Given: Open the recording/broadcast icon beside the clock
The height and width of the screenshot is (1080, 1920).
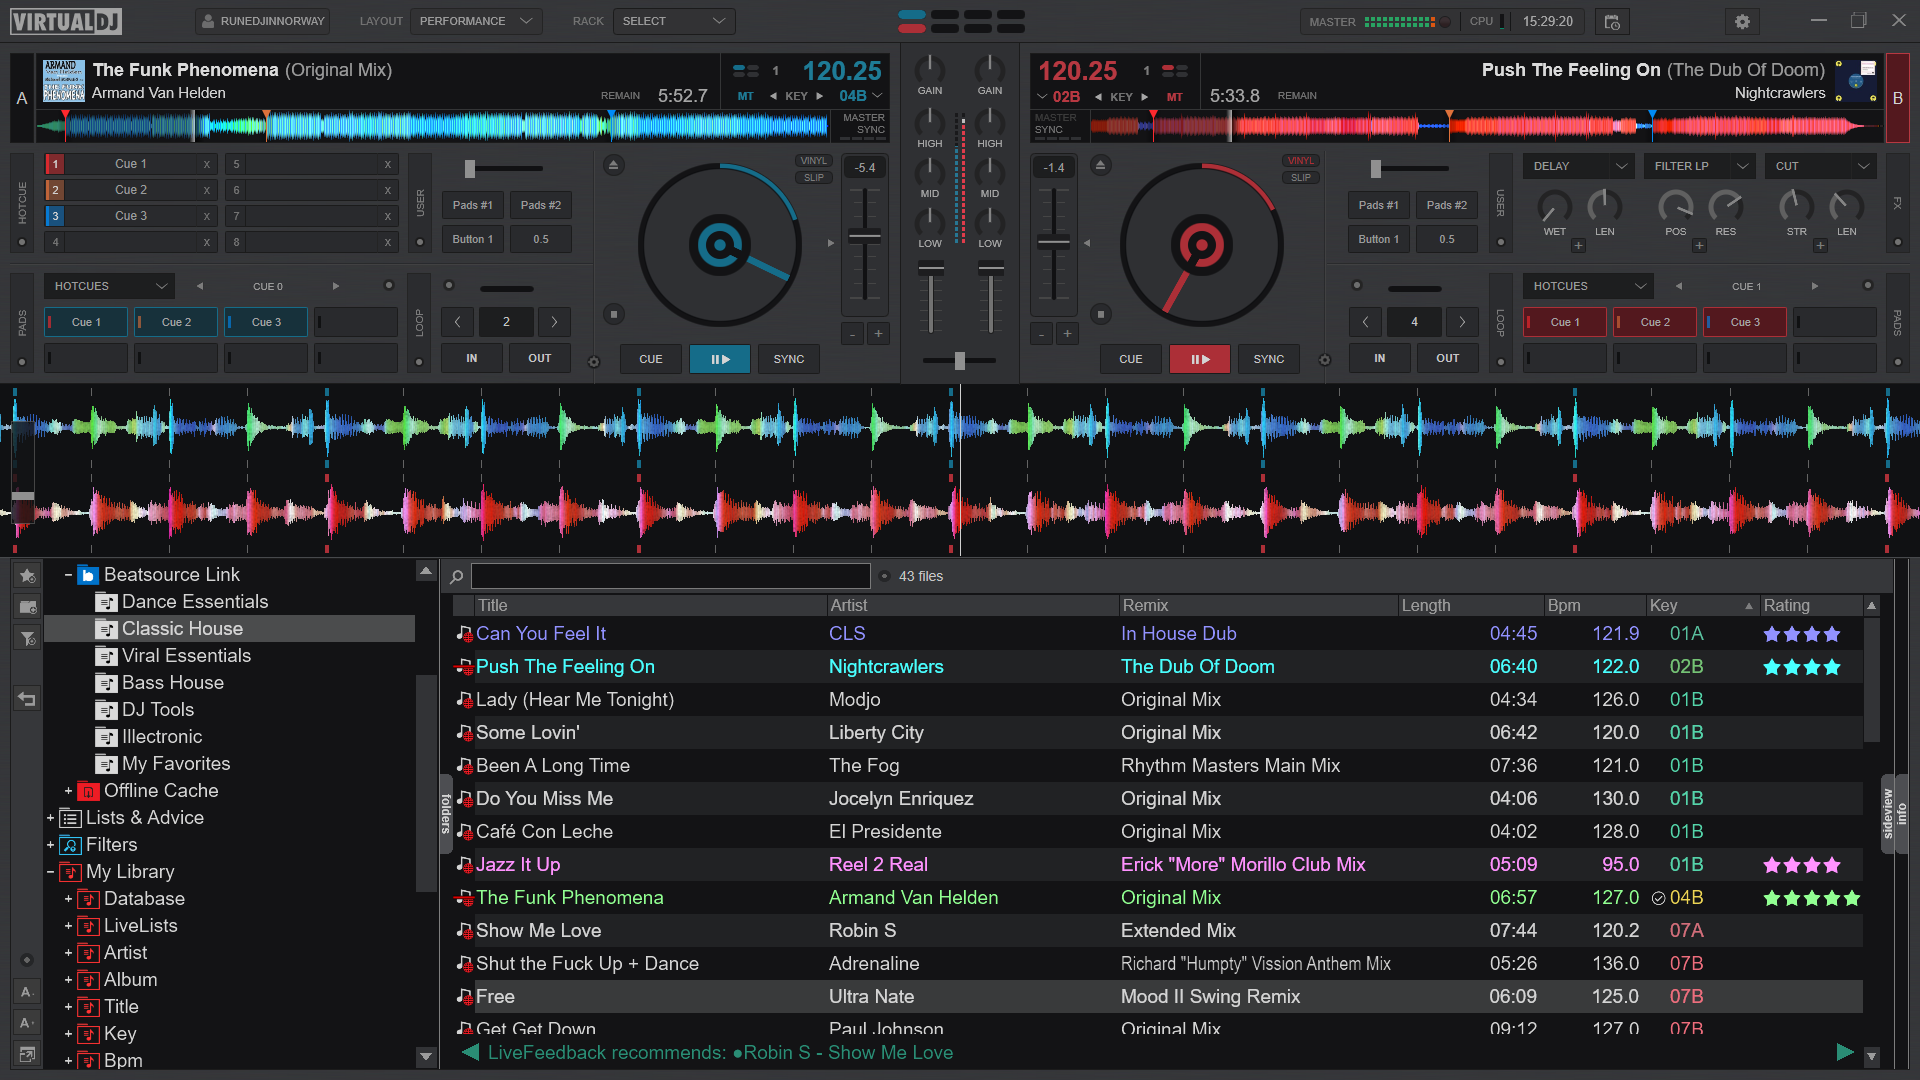Looking at the screenshot, I should click(1612, 21).
